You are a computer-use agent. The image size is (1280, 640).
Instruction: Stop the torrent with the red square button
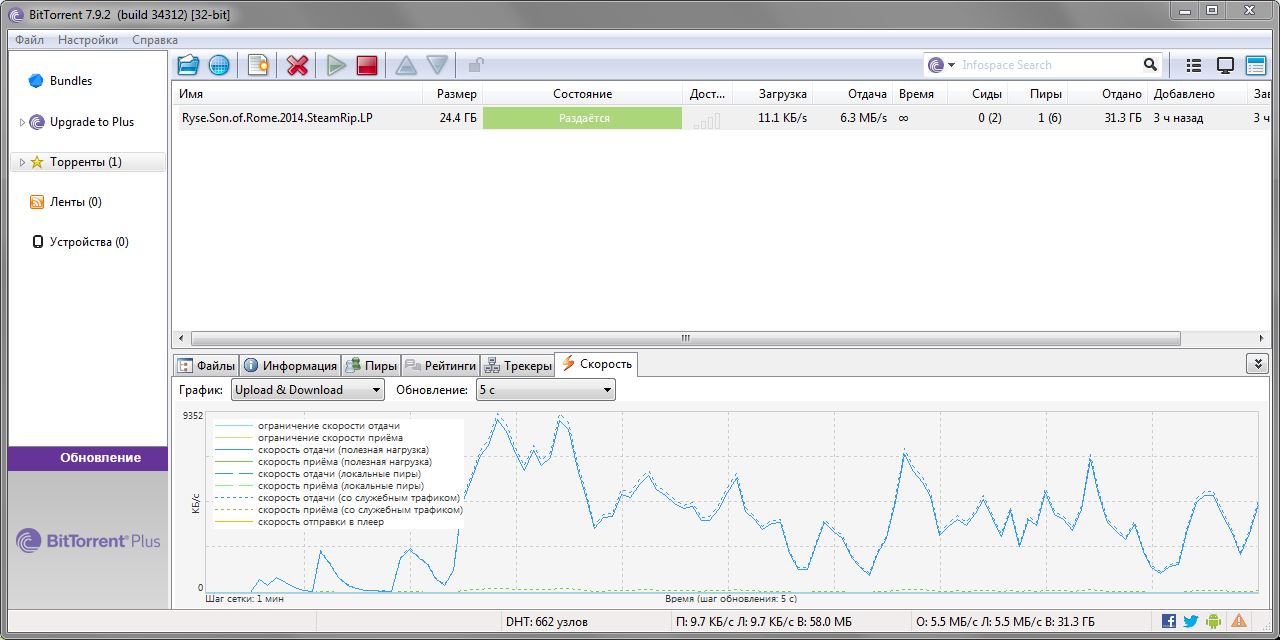[x=367, y=65]
